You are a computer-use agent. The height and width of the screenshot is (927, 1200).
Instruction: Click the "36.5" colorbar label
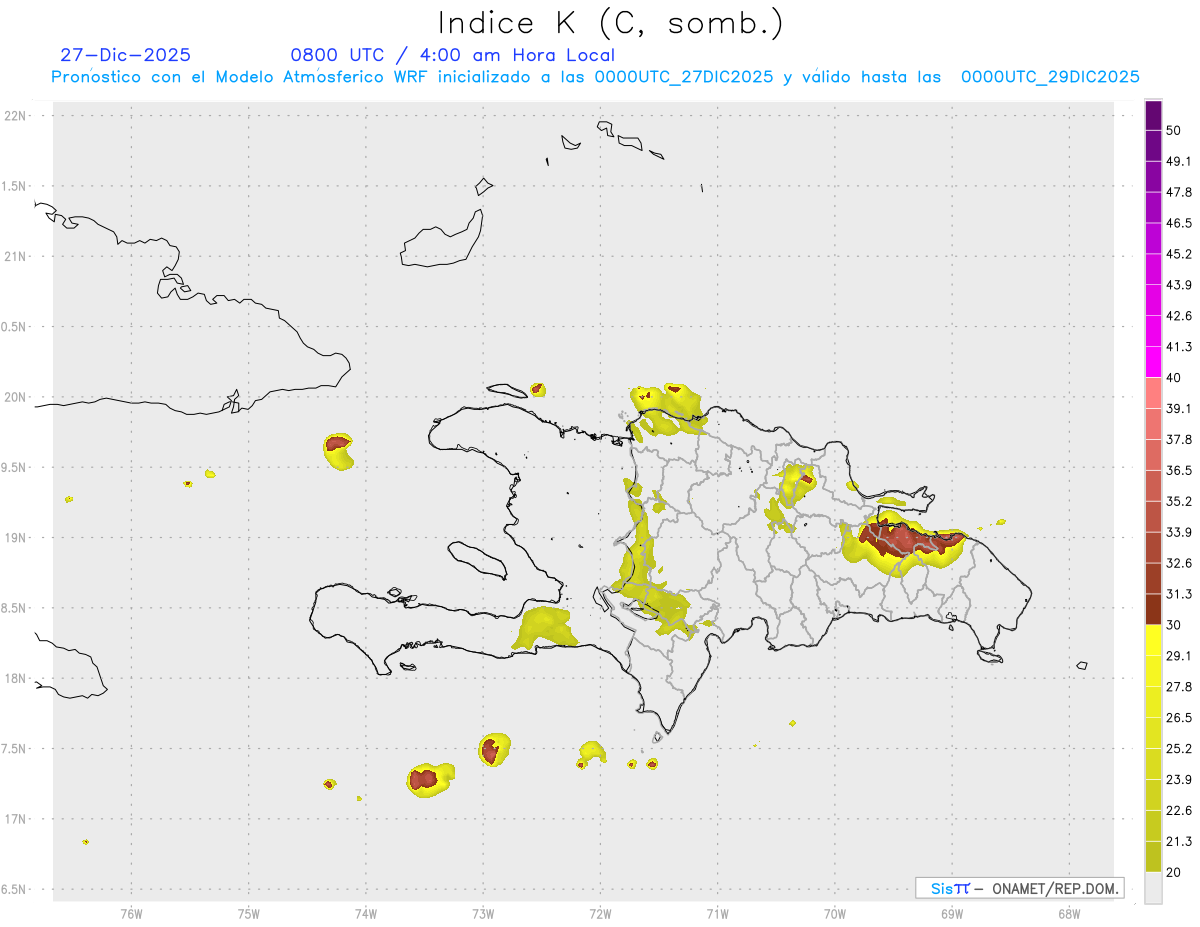click(1179, 470)
